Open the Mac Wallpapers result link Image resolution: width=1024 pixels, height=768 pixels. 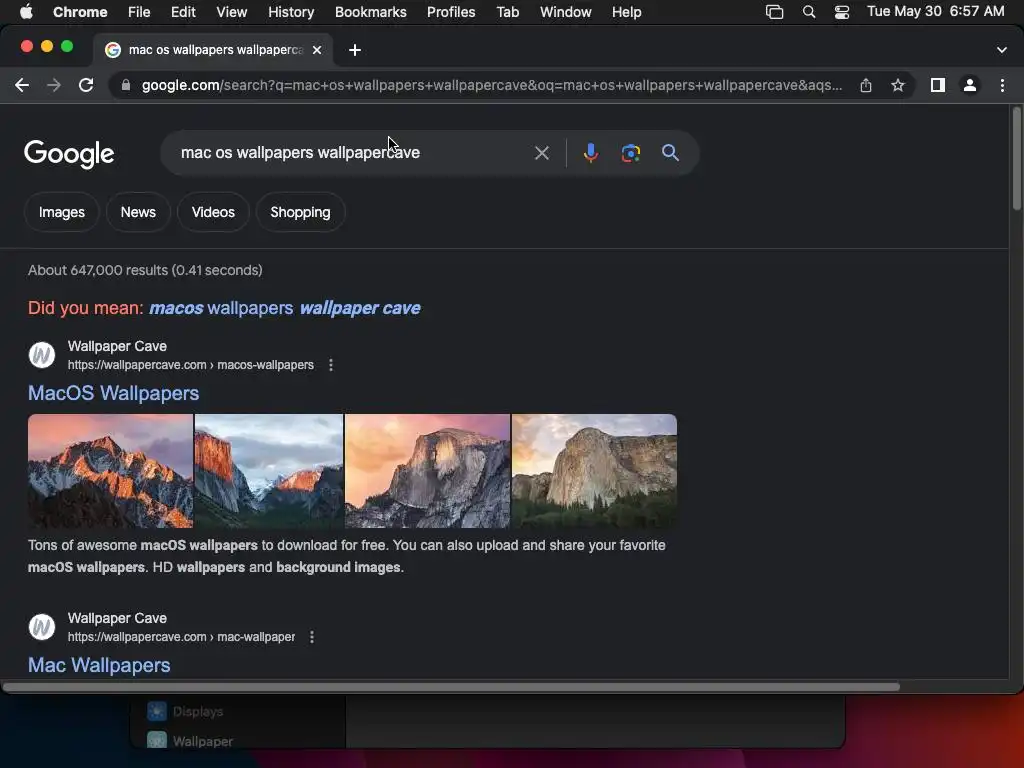[99, 665]
